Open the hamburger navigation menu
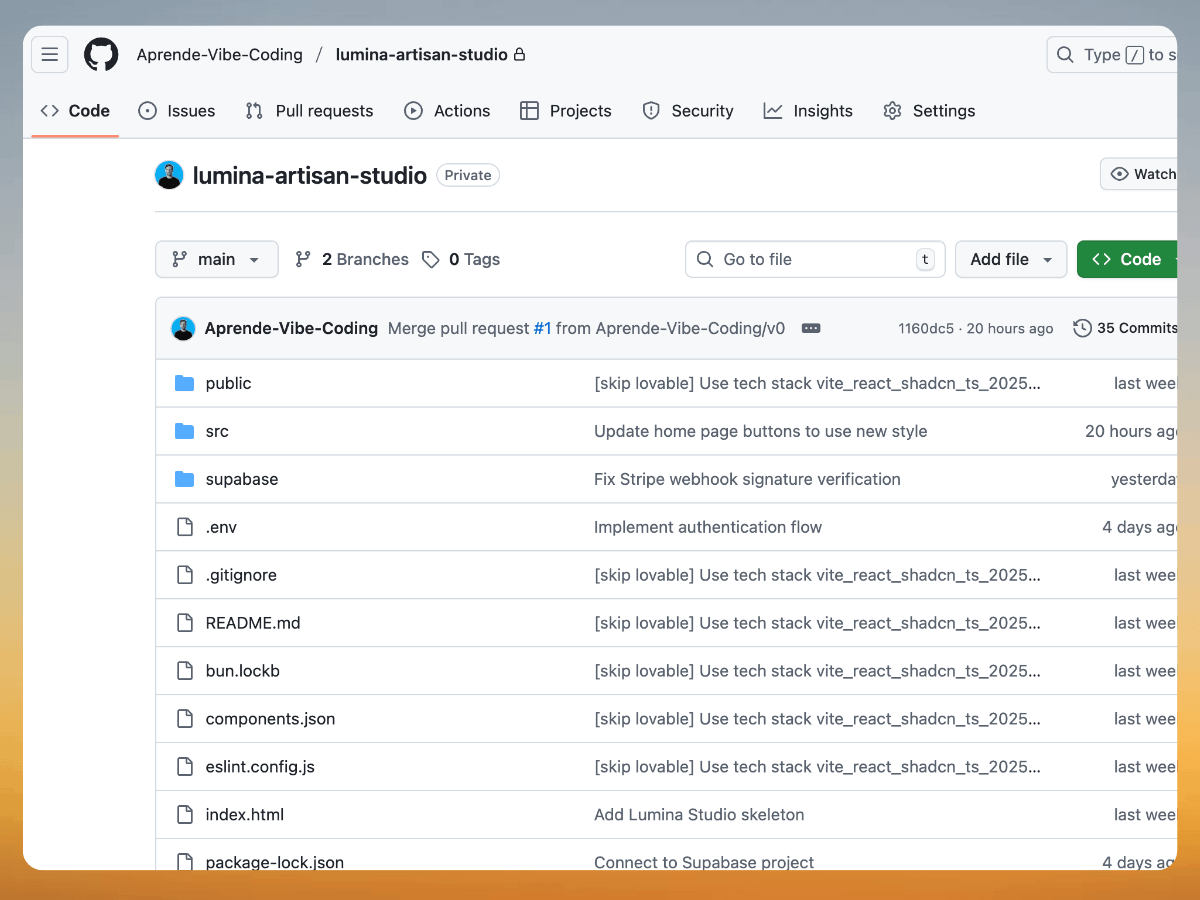 (50, 55)
